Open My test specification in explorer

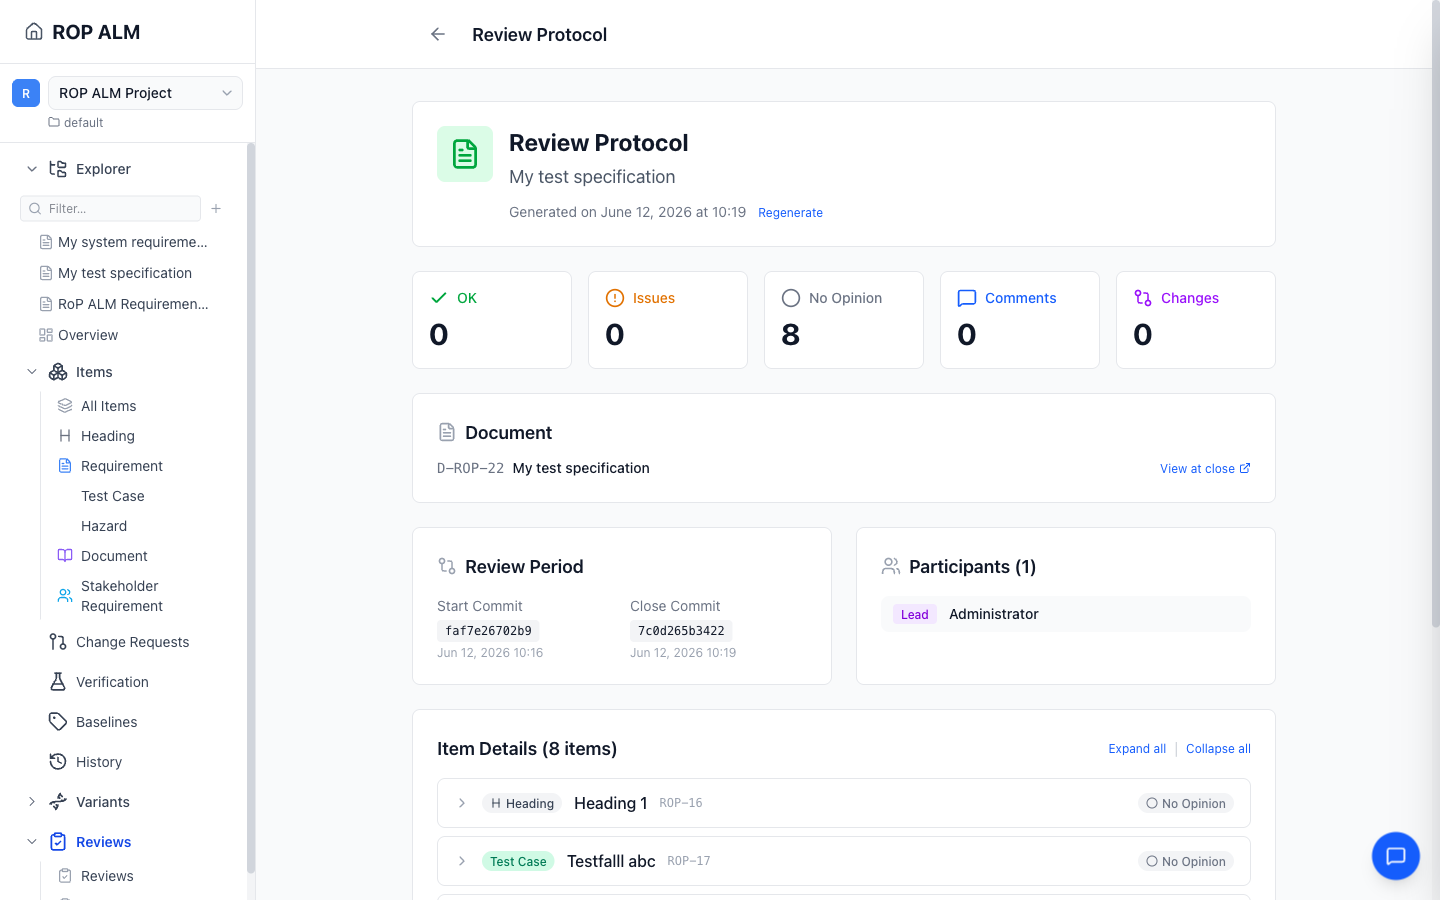tap(116, 273)
